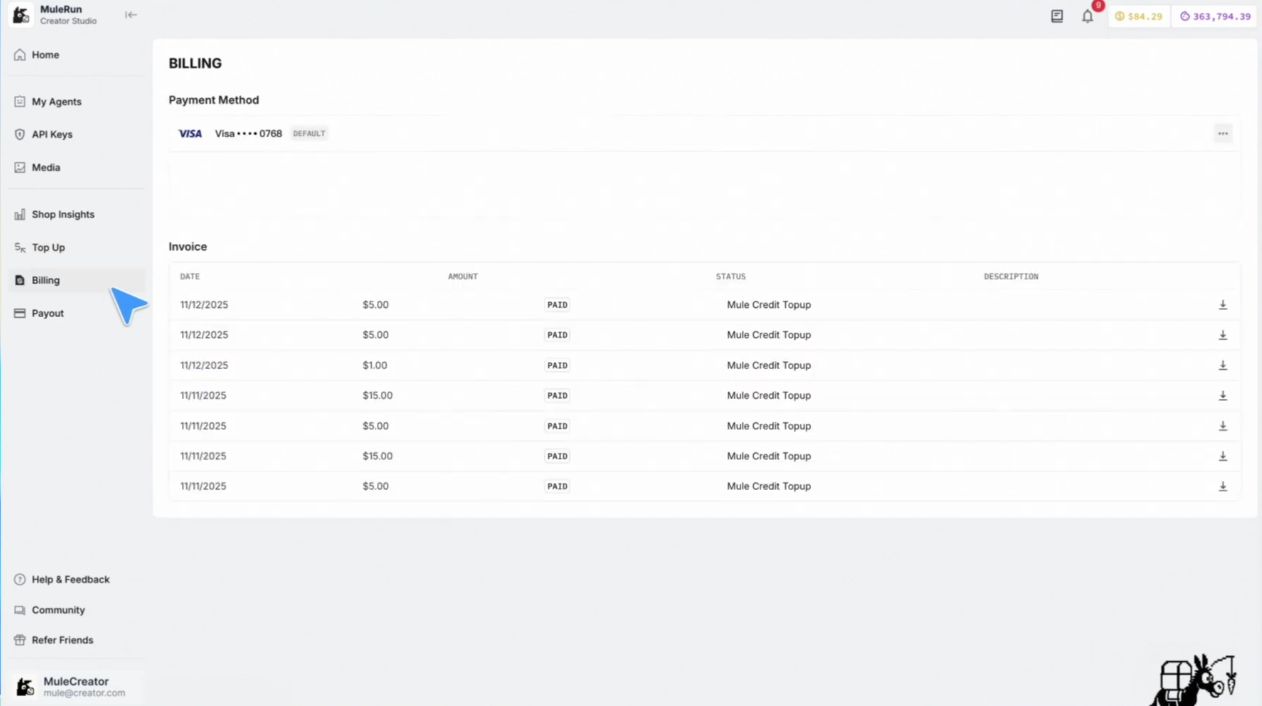Click the $84.29 balance badge
The image size is (1262, 706).
(x=1139, y=16)
